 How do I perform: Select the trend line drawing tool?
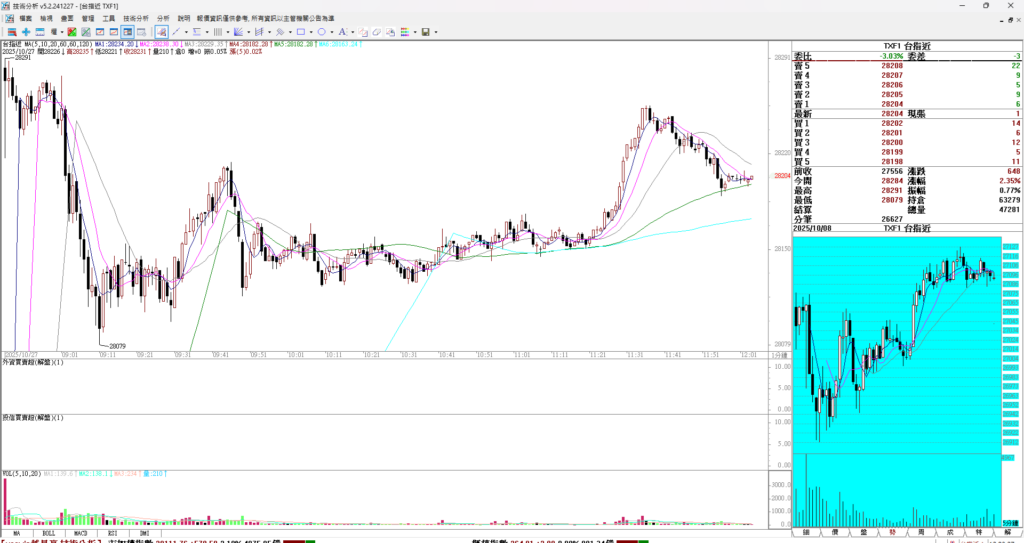176,32
